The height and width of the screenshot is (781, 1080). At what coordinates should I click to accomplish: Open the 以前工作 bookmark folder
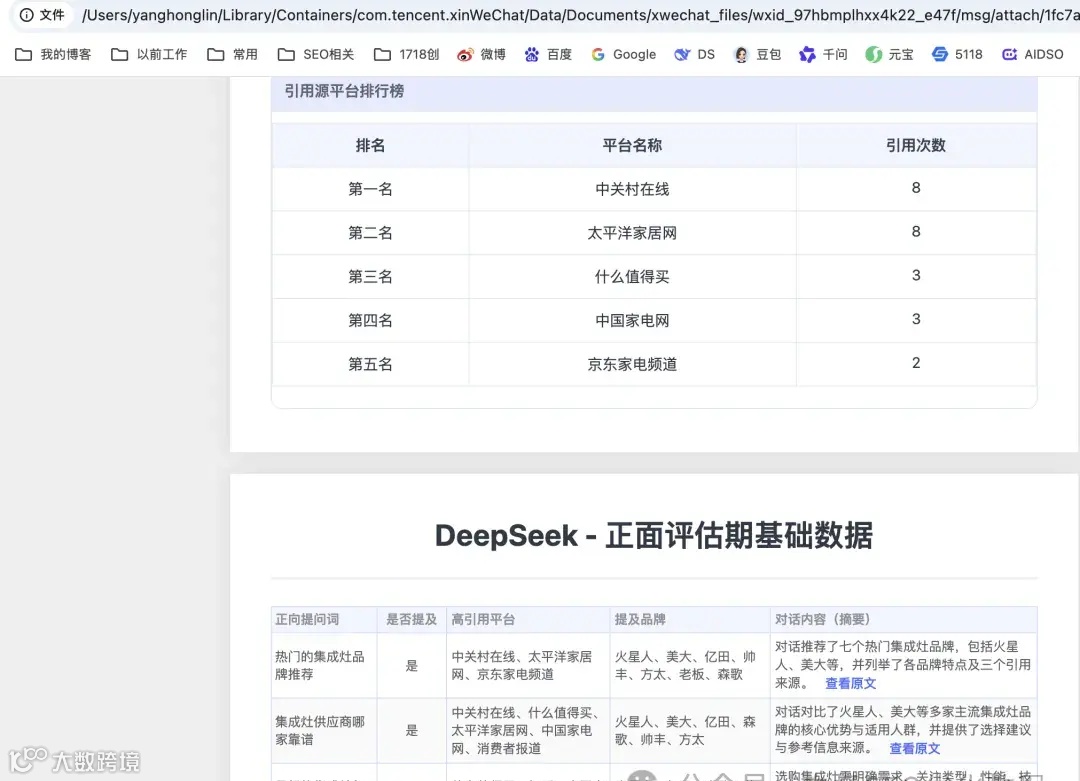click(x=149, y=54)
